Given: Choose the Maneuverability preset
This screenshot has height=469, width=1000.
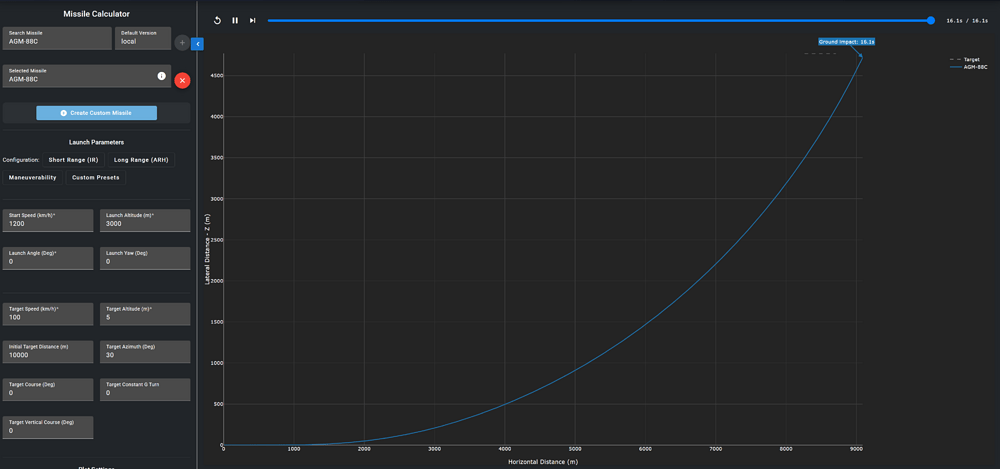Looking at the screenshot, I should pos(33,177).
